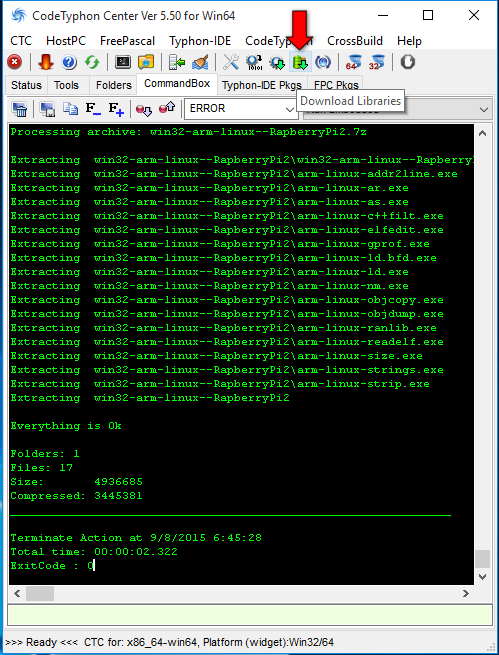Click the gear with green arrow icon

[277, 62]
